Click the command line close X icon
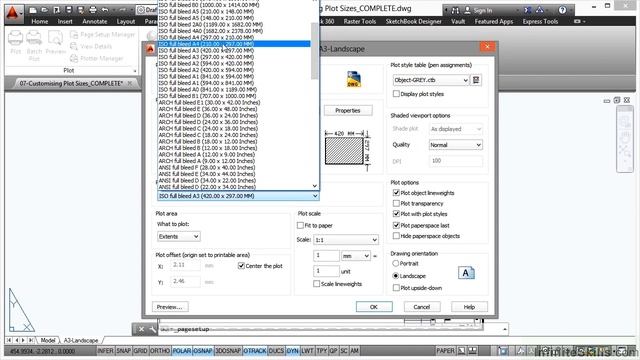 [x=141, y=329]
